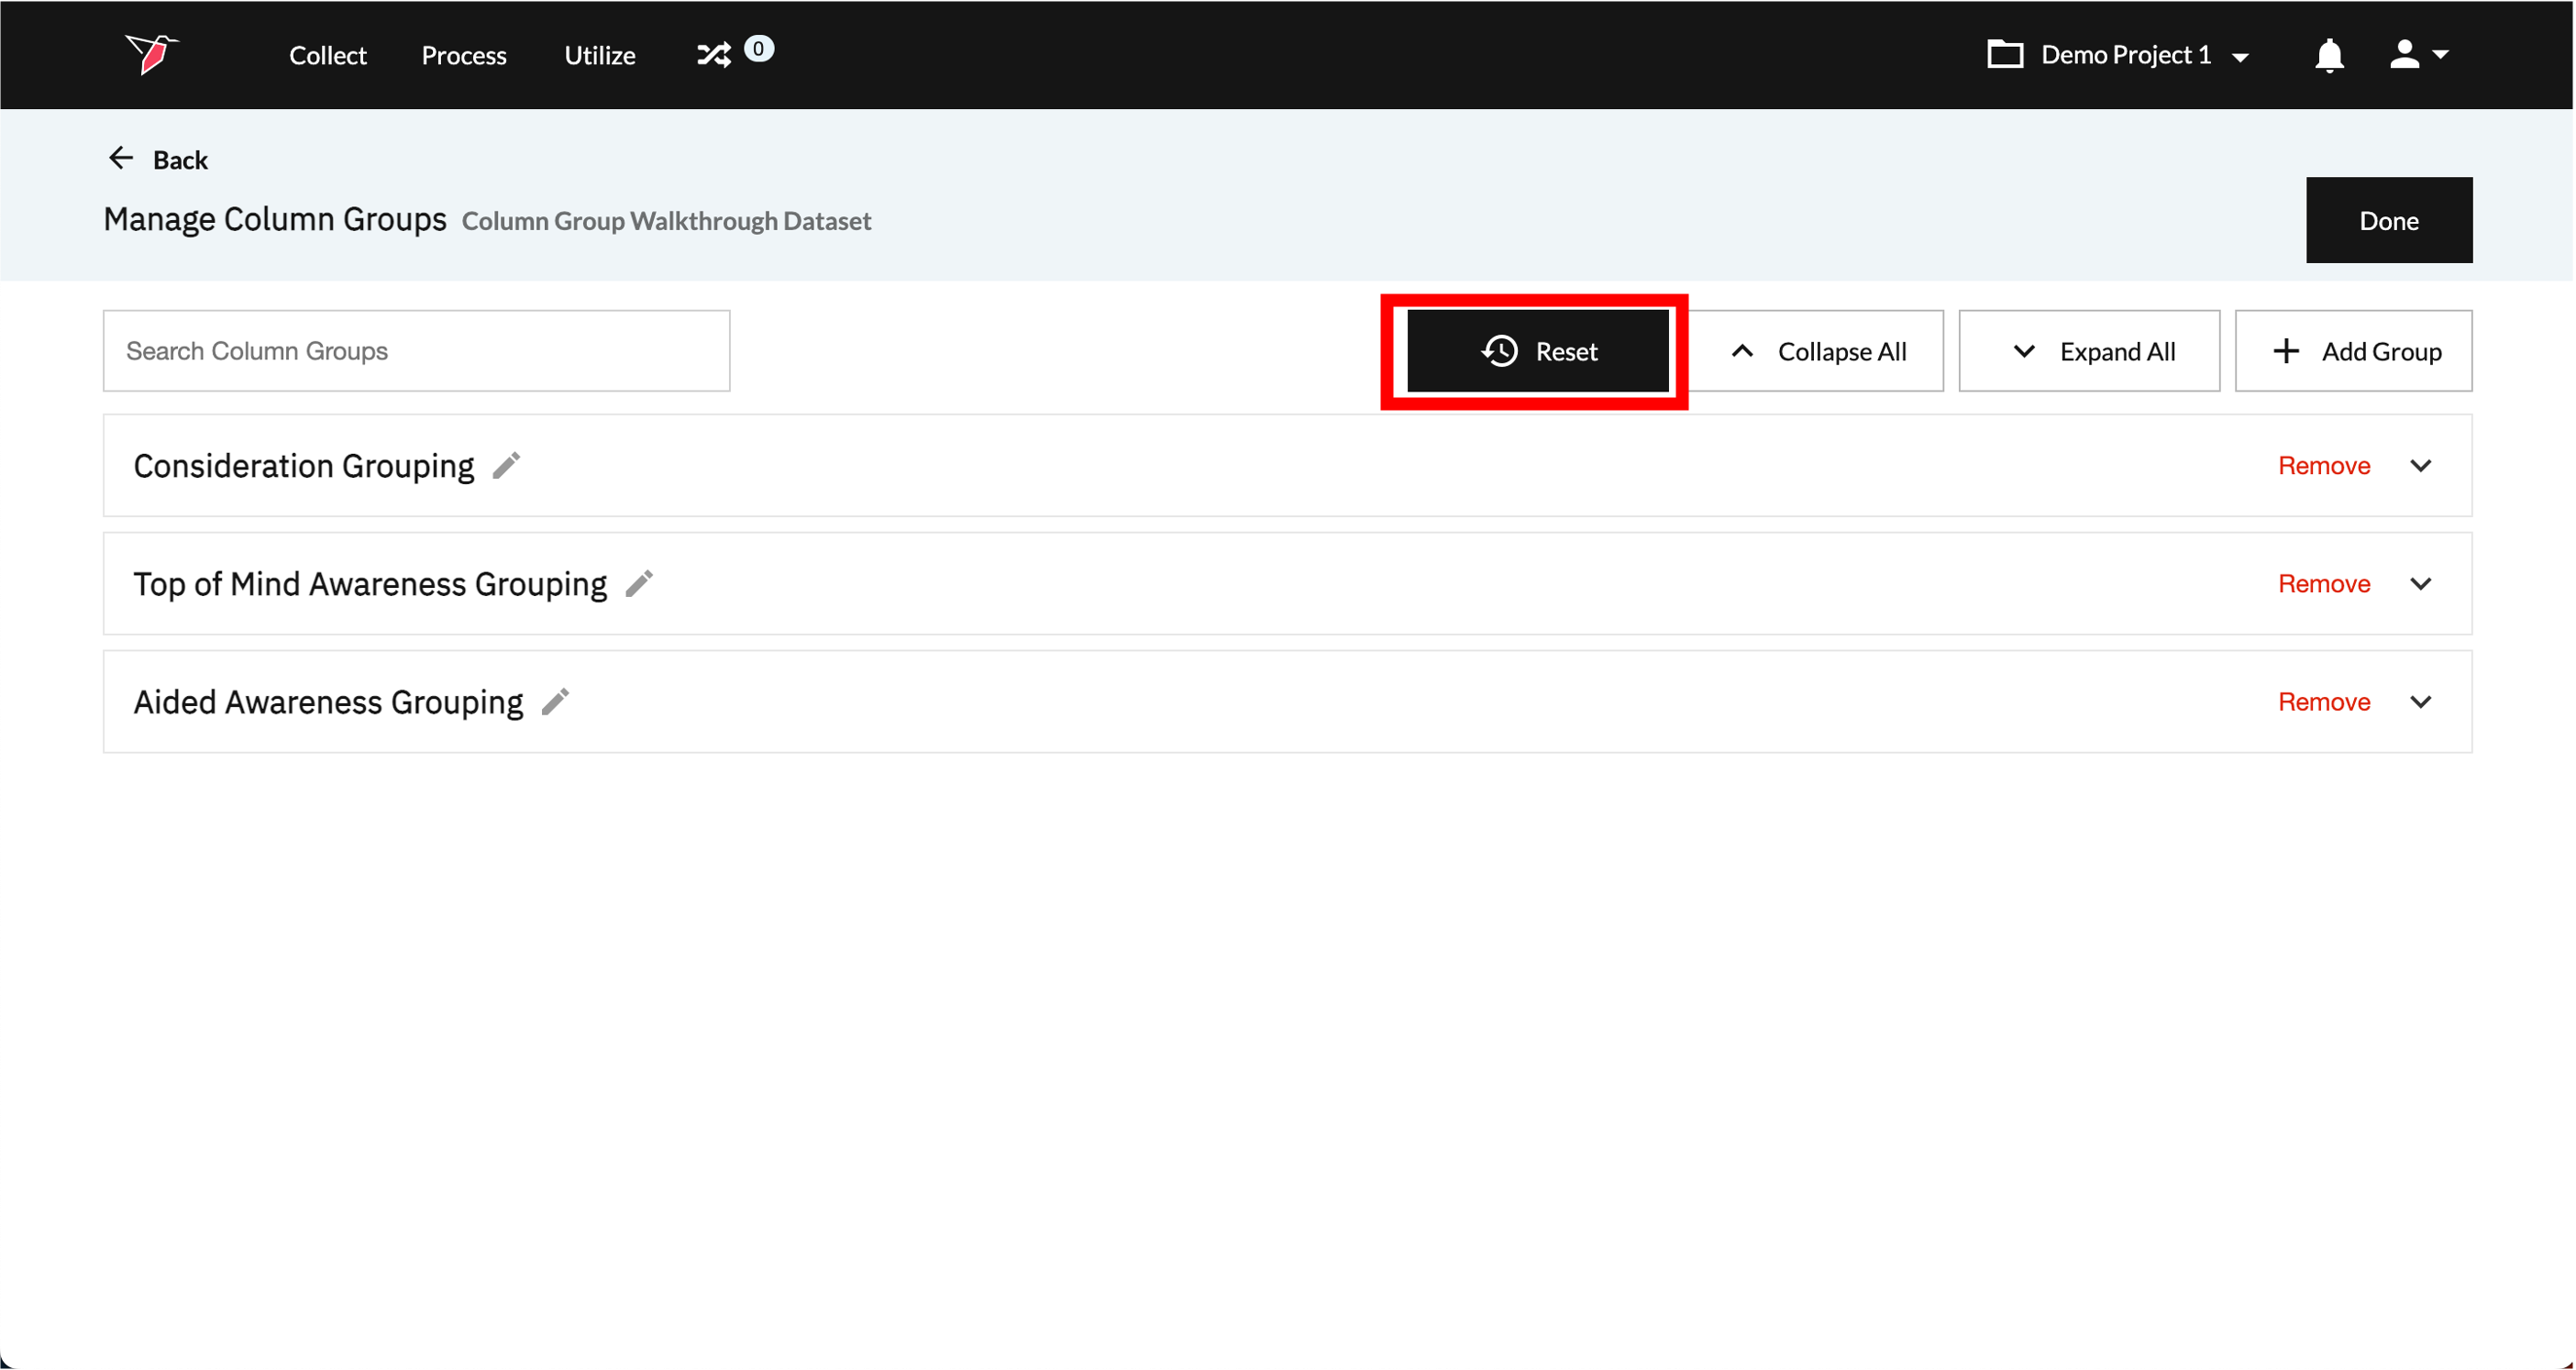Open the Process menu
The image size is (2576, 1370).
[x=464, y=55]
